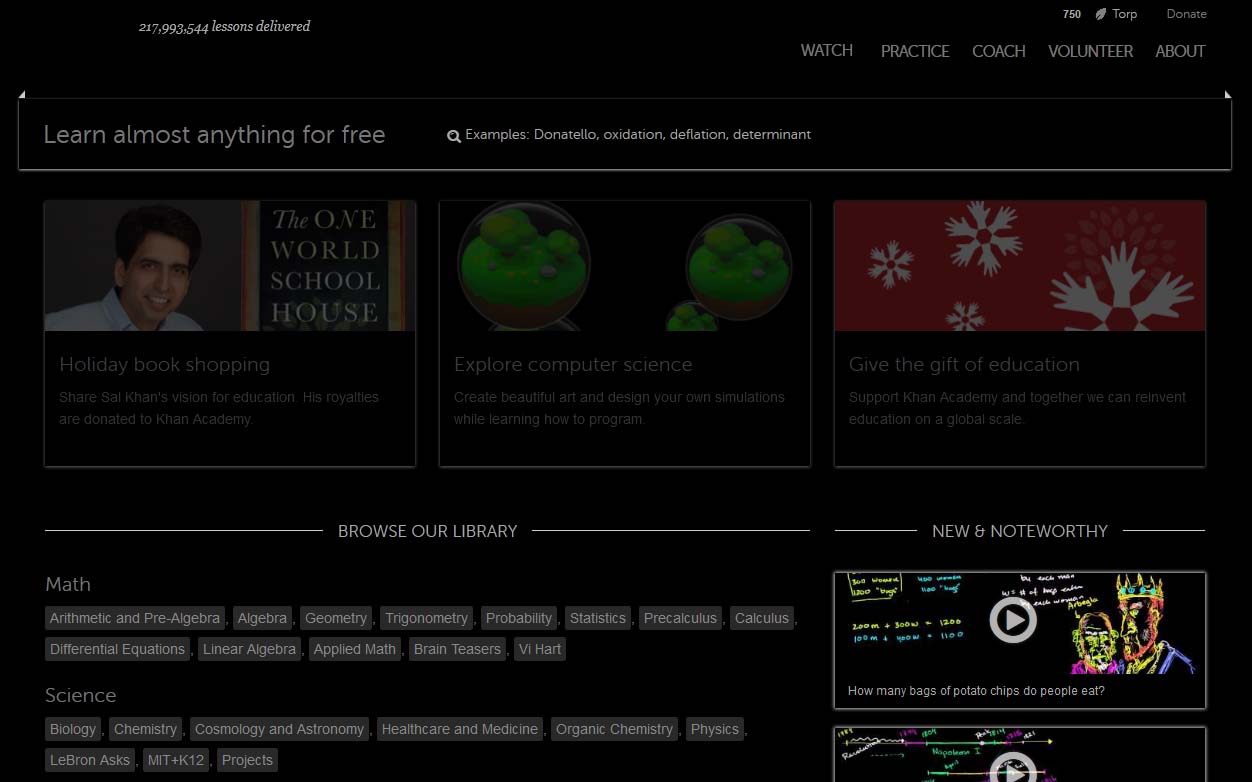
Task: Click the right carousel arrow on the banner
Action: pyautogui.click(x=1230, y=92)
